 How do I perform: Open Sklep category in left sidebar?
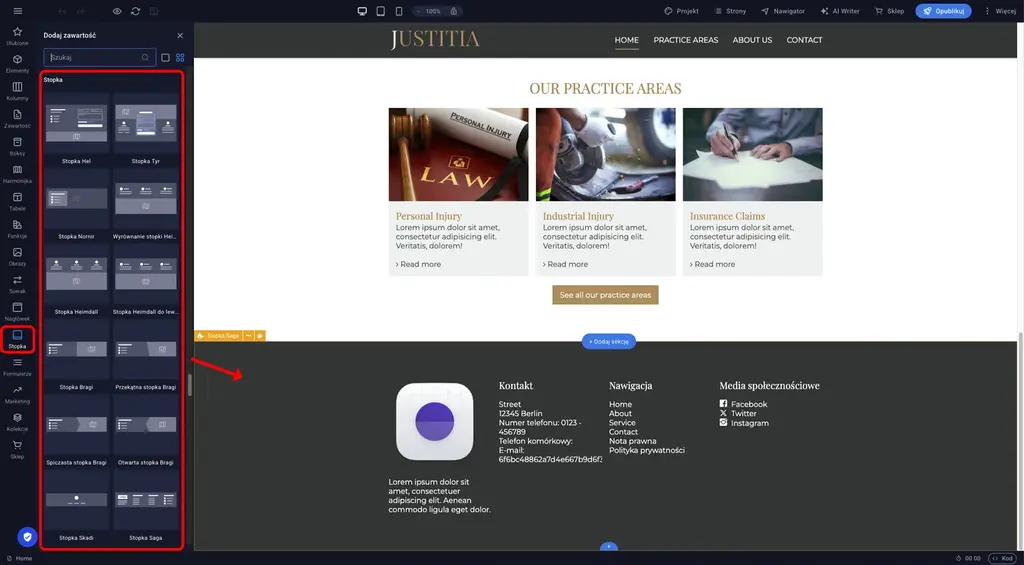click(x=17, y=449)
